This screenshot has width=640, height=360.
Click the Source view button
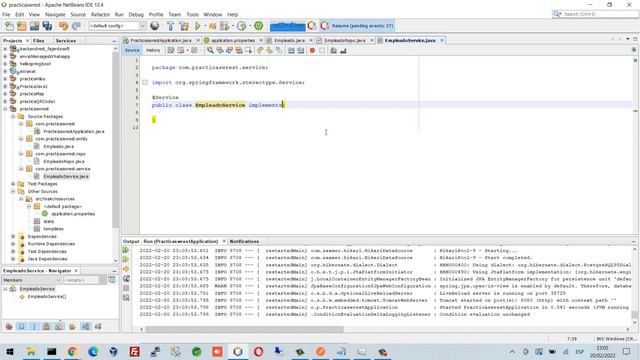132,50
